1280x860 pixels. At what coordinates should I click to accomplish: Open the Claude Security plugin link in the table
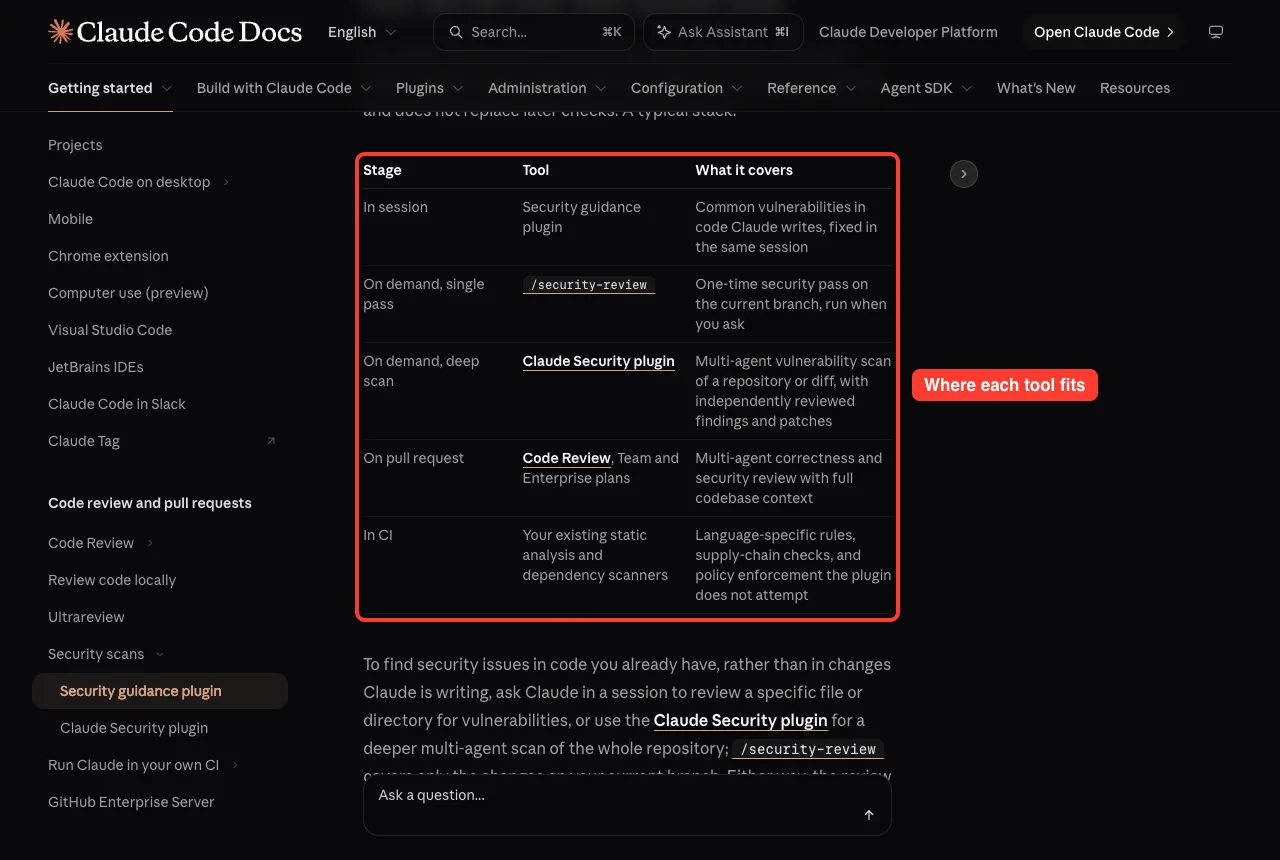click(598, 361)
